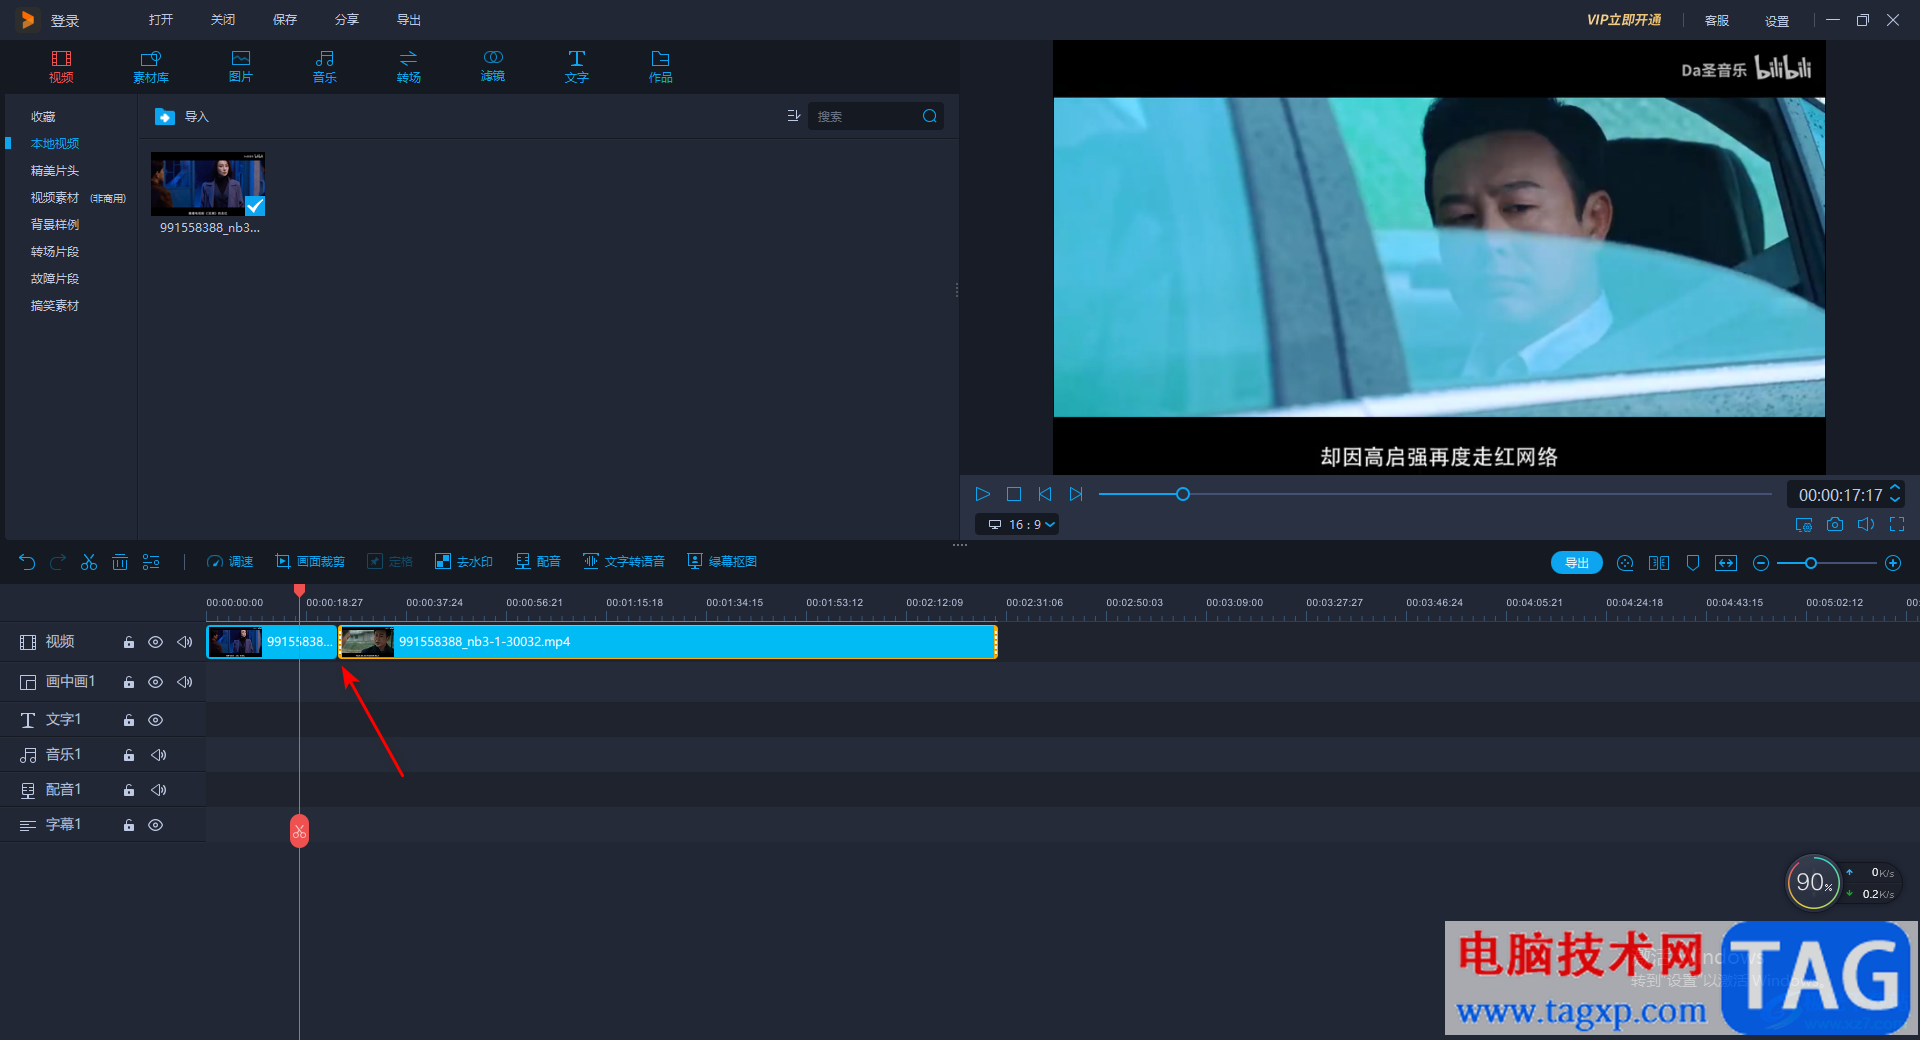1920x1040 pixels.
Task: Select the 991558388_nb3 media thumbnail
Action: pyautogui.click(x=208, y=184)
